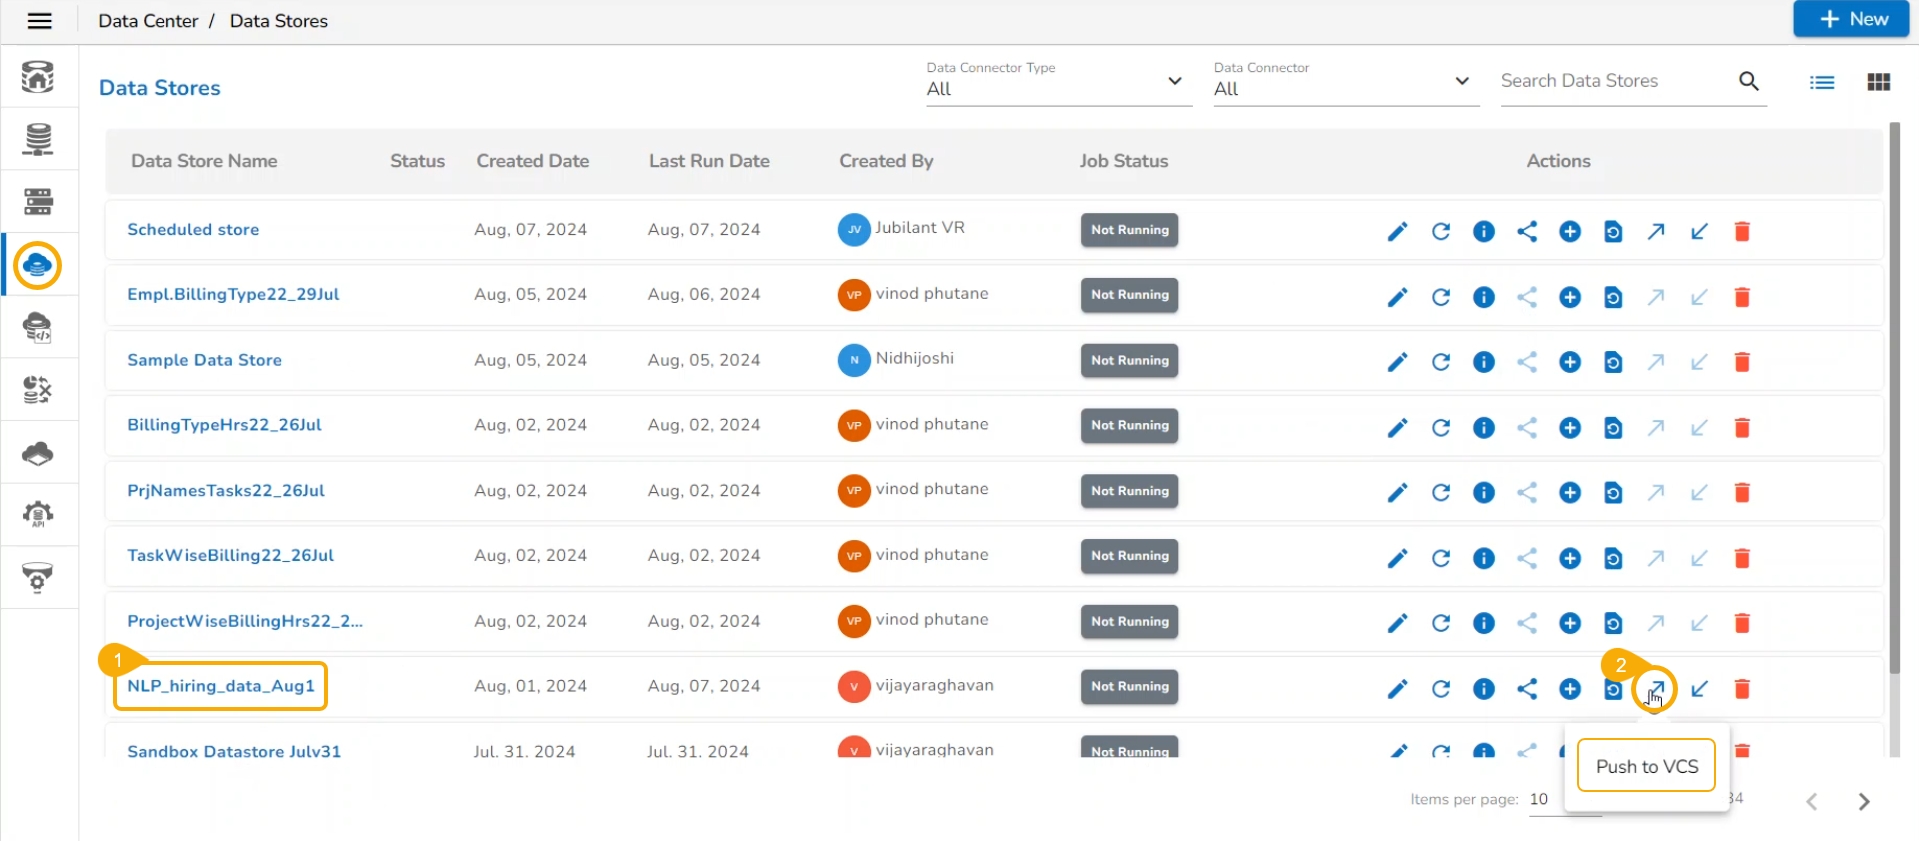Select the Push to VCS tooltip option
This screenshot has height=841, width=1919.
click(x=1646, y=766)
